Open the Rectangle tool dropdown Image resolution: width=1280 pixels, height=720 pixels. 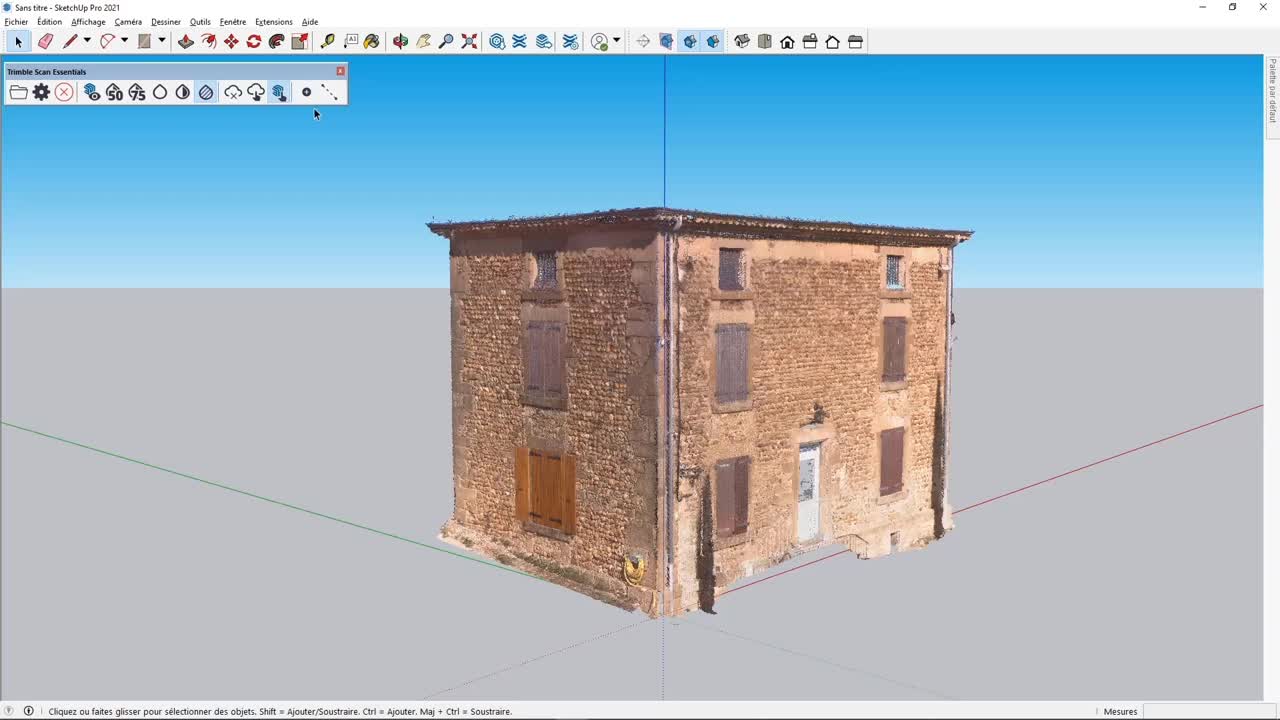click(x=161, y=41)
